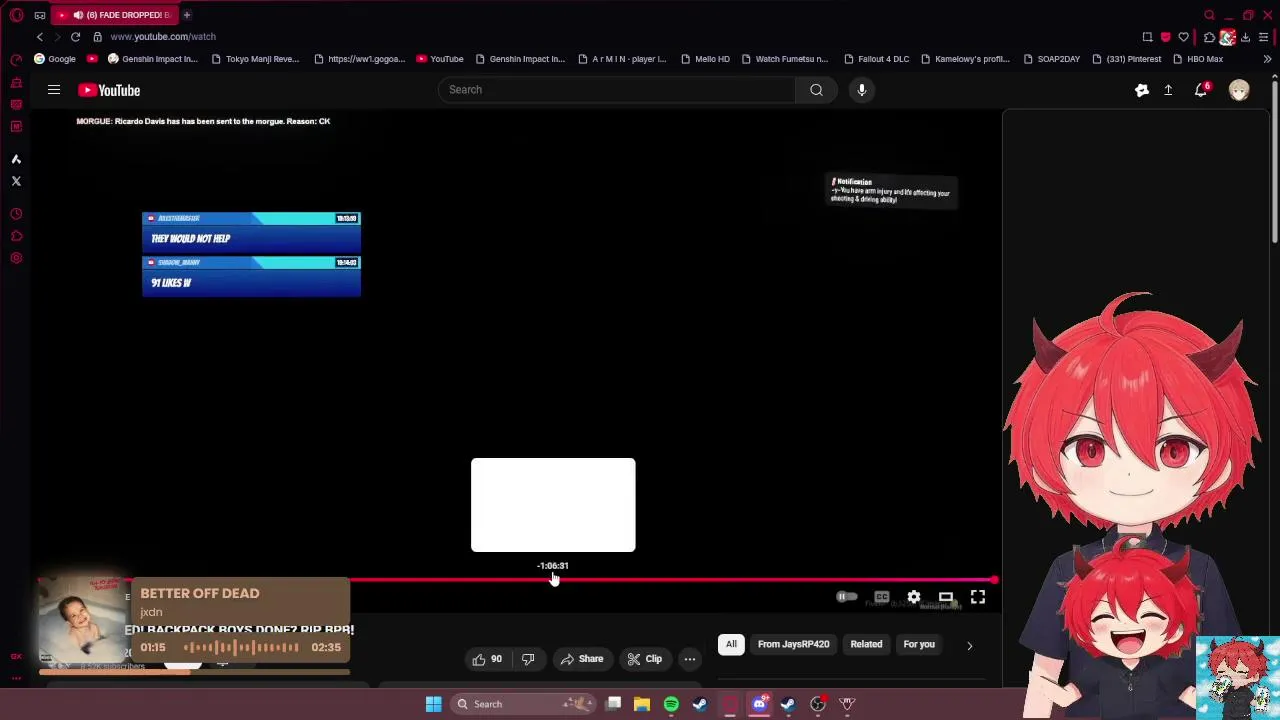Open the YouTube guide hamburger menu

(x=54, y=90)
